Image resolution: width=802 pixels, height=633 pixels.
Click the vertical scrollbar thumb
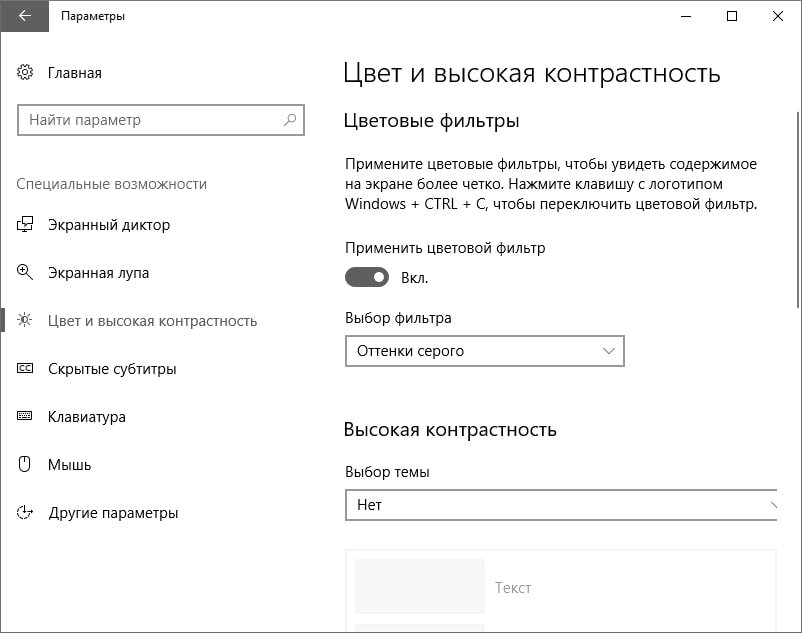click(798, 210)
